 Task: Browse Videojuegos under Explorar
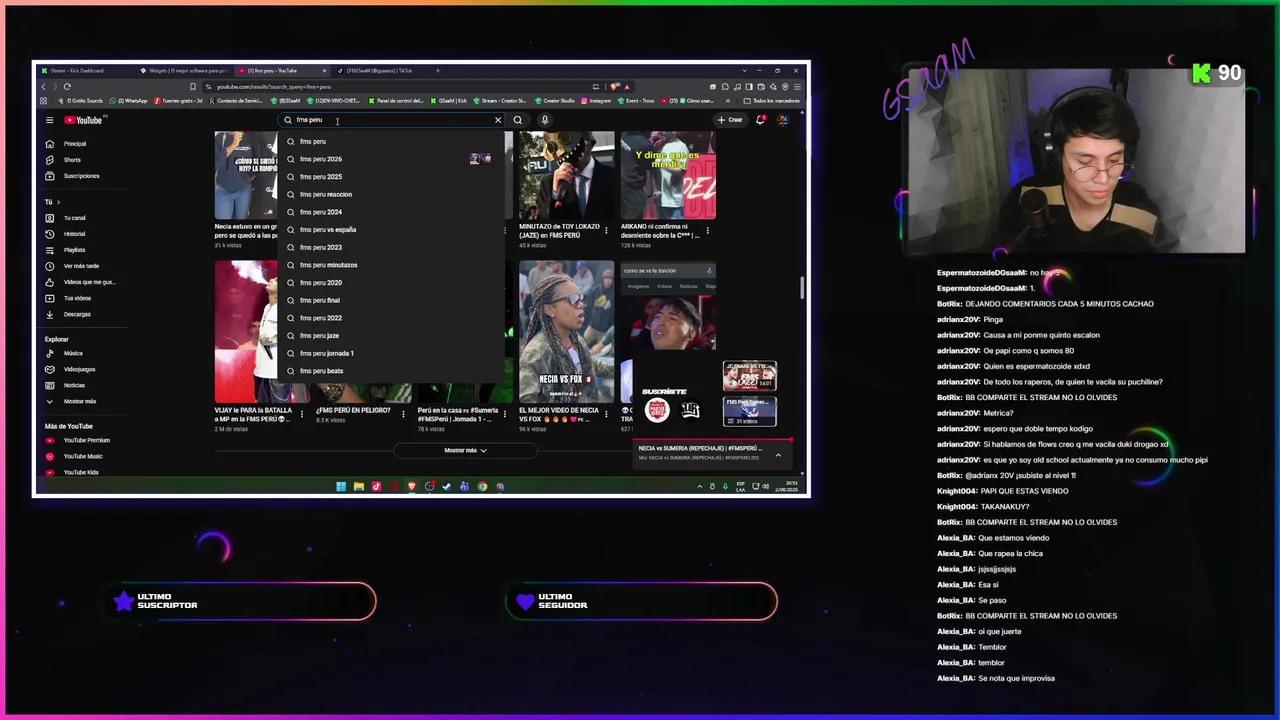[79, 369]
